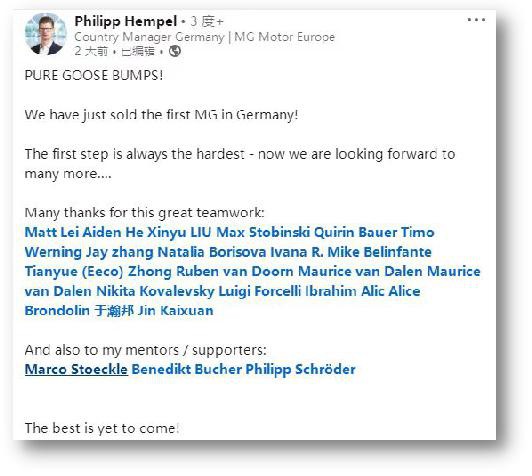
Task: Open the Philipp Hempel author name link
Action: 126,21
